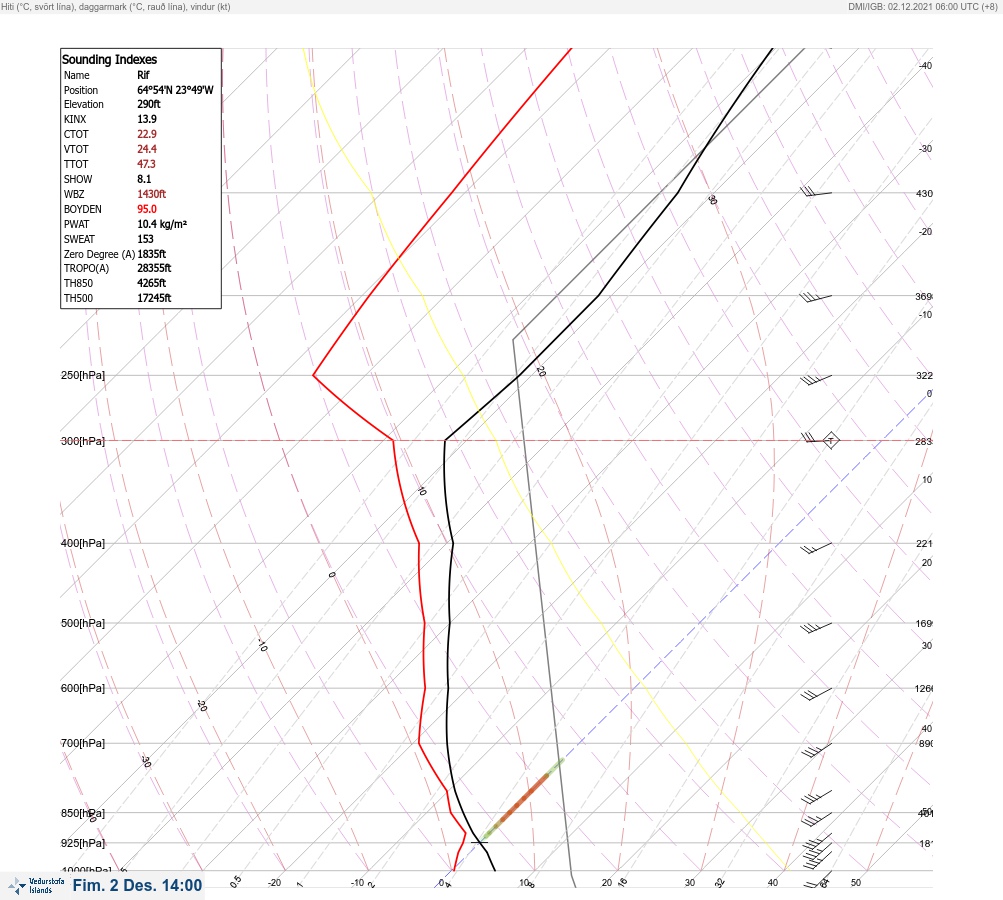This screenshot has height=900, width=1003.
Task: Click the wind barb at 600 hPa level
Action: 816,693
